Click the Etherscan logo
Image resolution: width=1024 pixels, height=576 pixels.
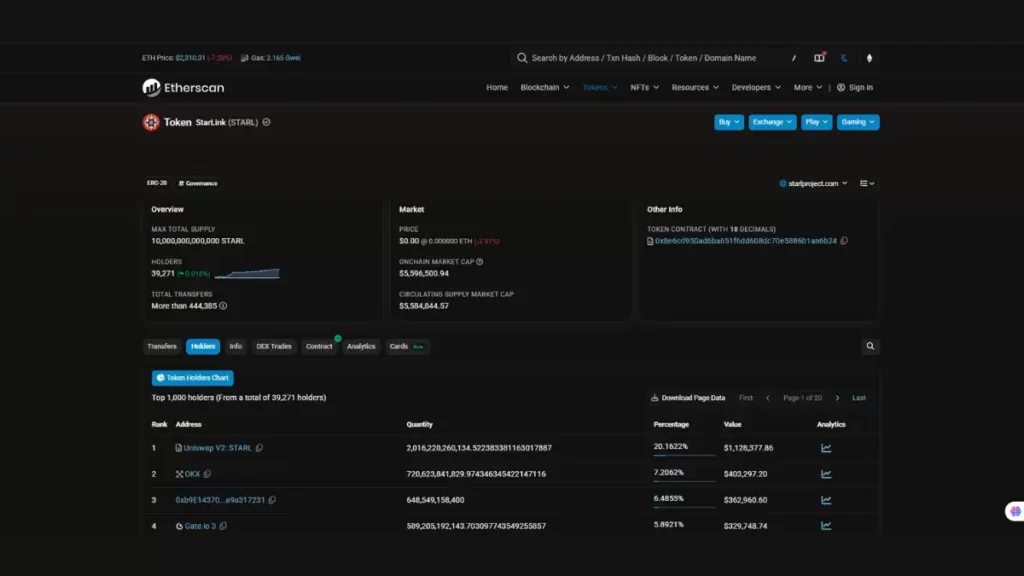pyautogui.click(x=183, y=88)
